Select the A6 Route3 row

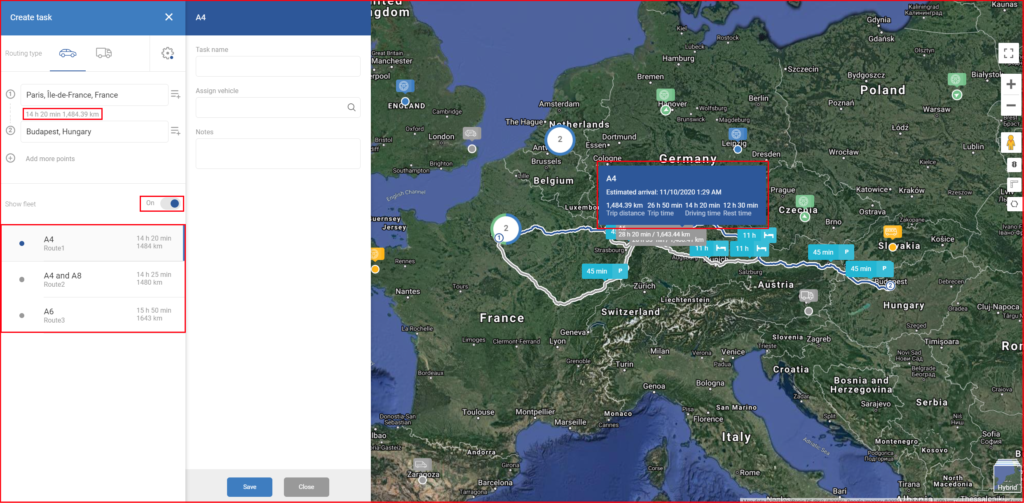93,315
